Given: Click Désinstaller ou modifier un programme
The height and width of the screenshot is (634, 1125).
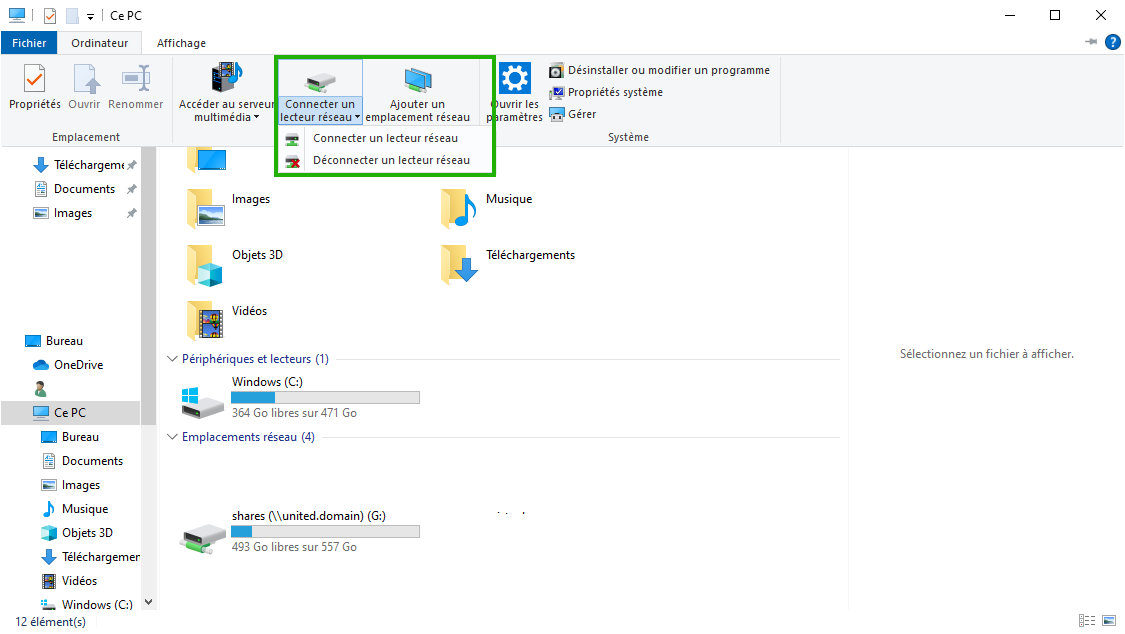Looking at the screenshot, I should coord(659,70).
